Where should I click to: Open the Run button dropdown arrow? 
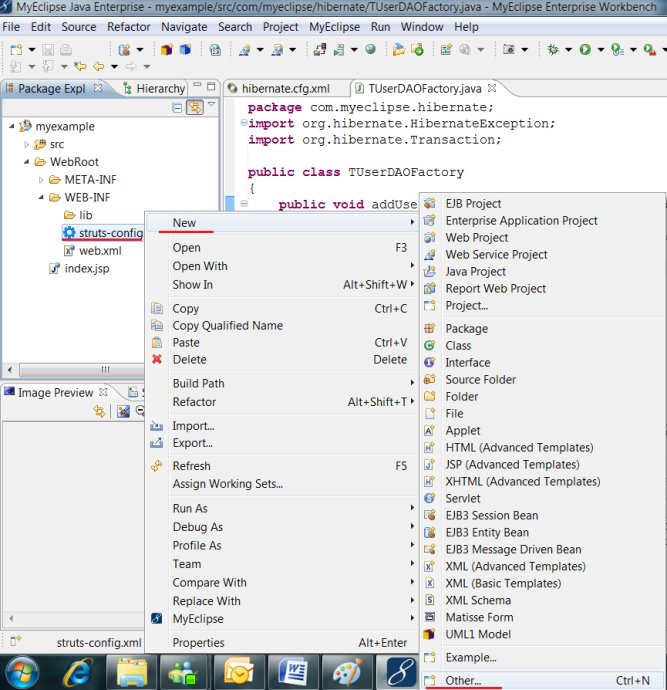click(601, 50)
